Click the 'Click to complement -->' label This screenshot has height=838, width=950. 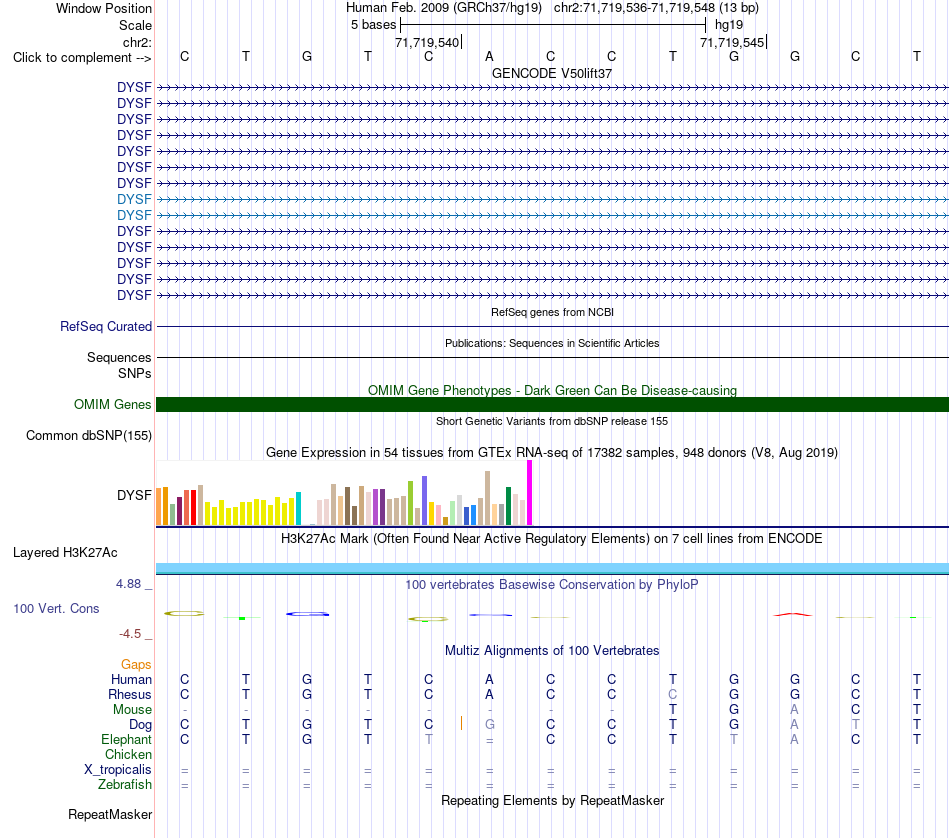click(82, 58)
